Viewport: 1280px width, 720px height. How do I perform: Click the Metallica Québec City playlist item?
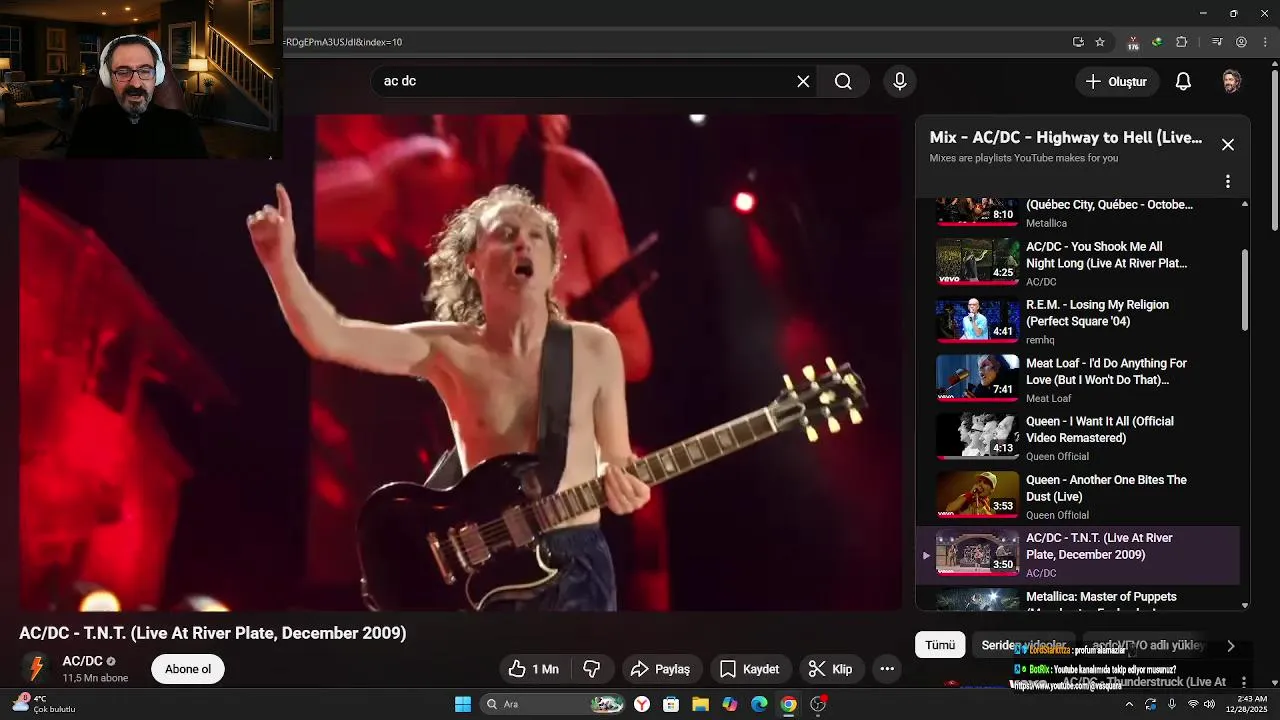click(1078, 213)
